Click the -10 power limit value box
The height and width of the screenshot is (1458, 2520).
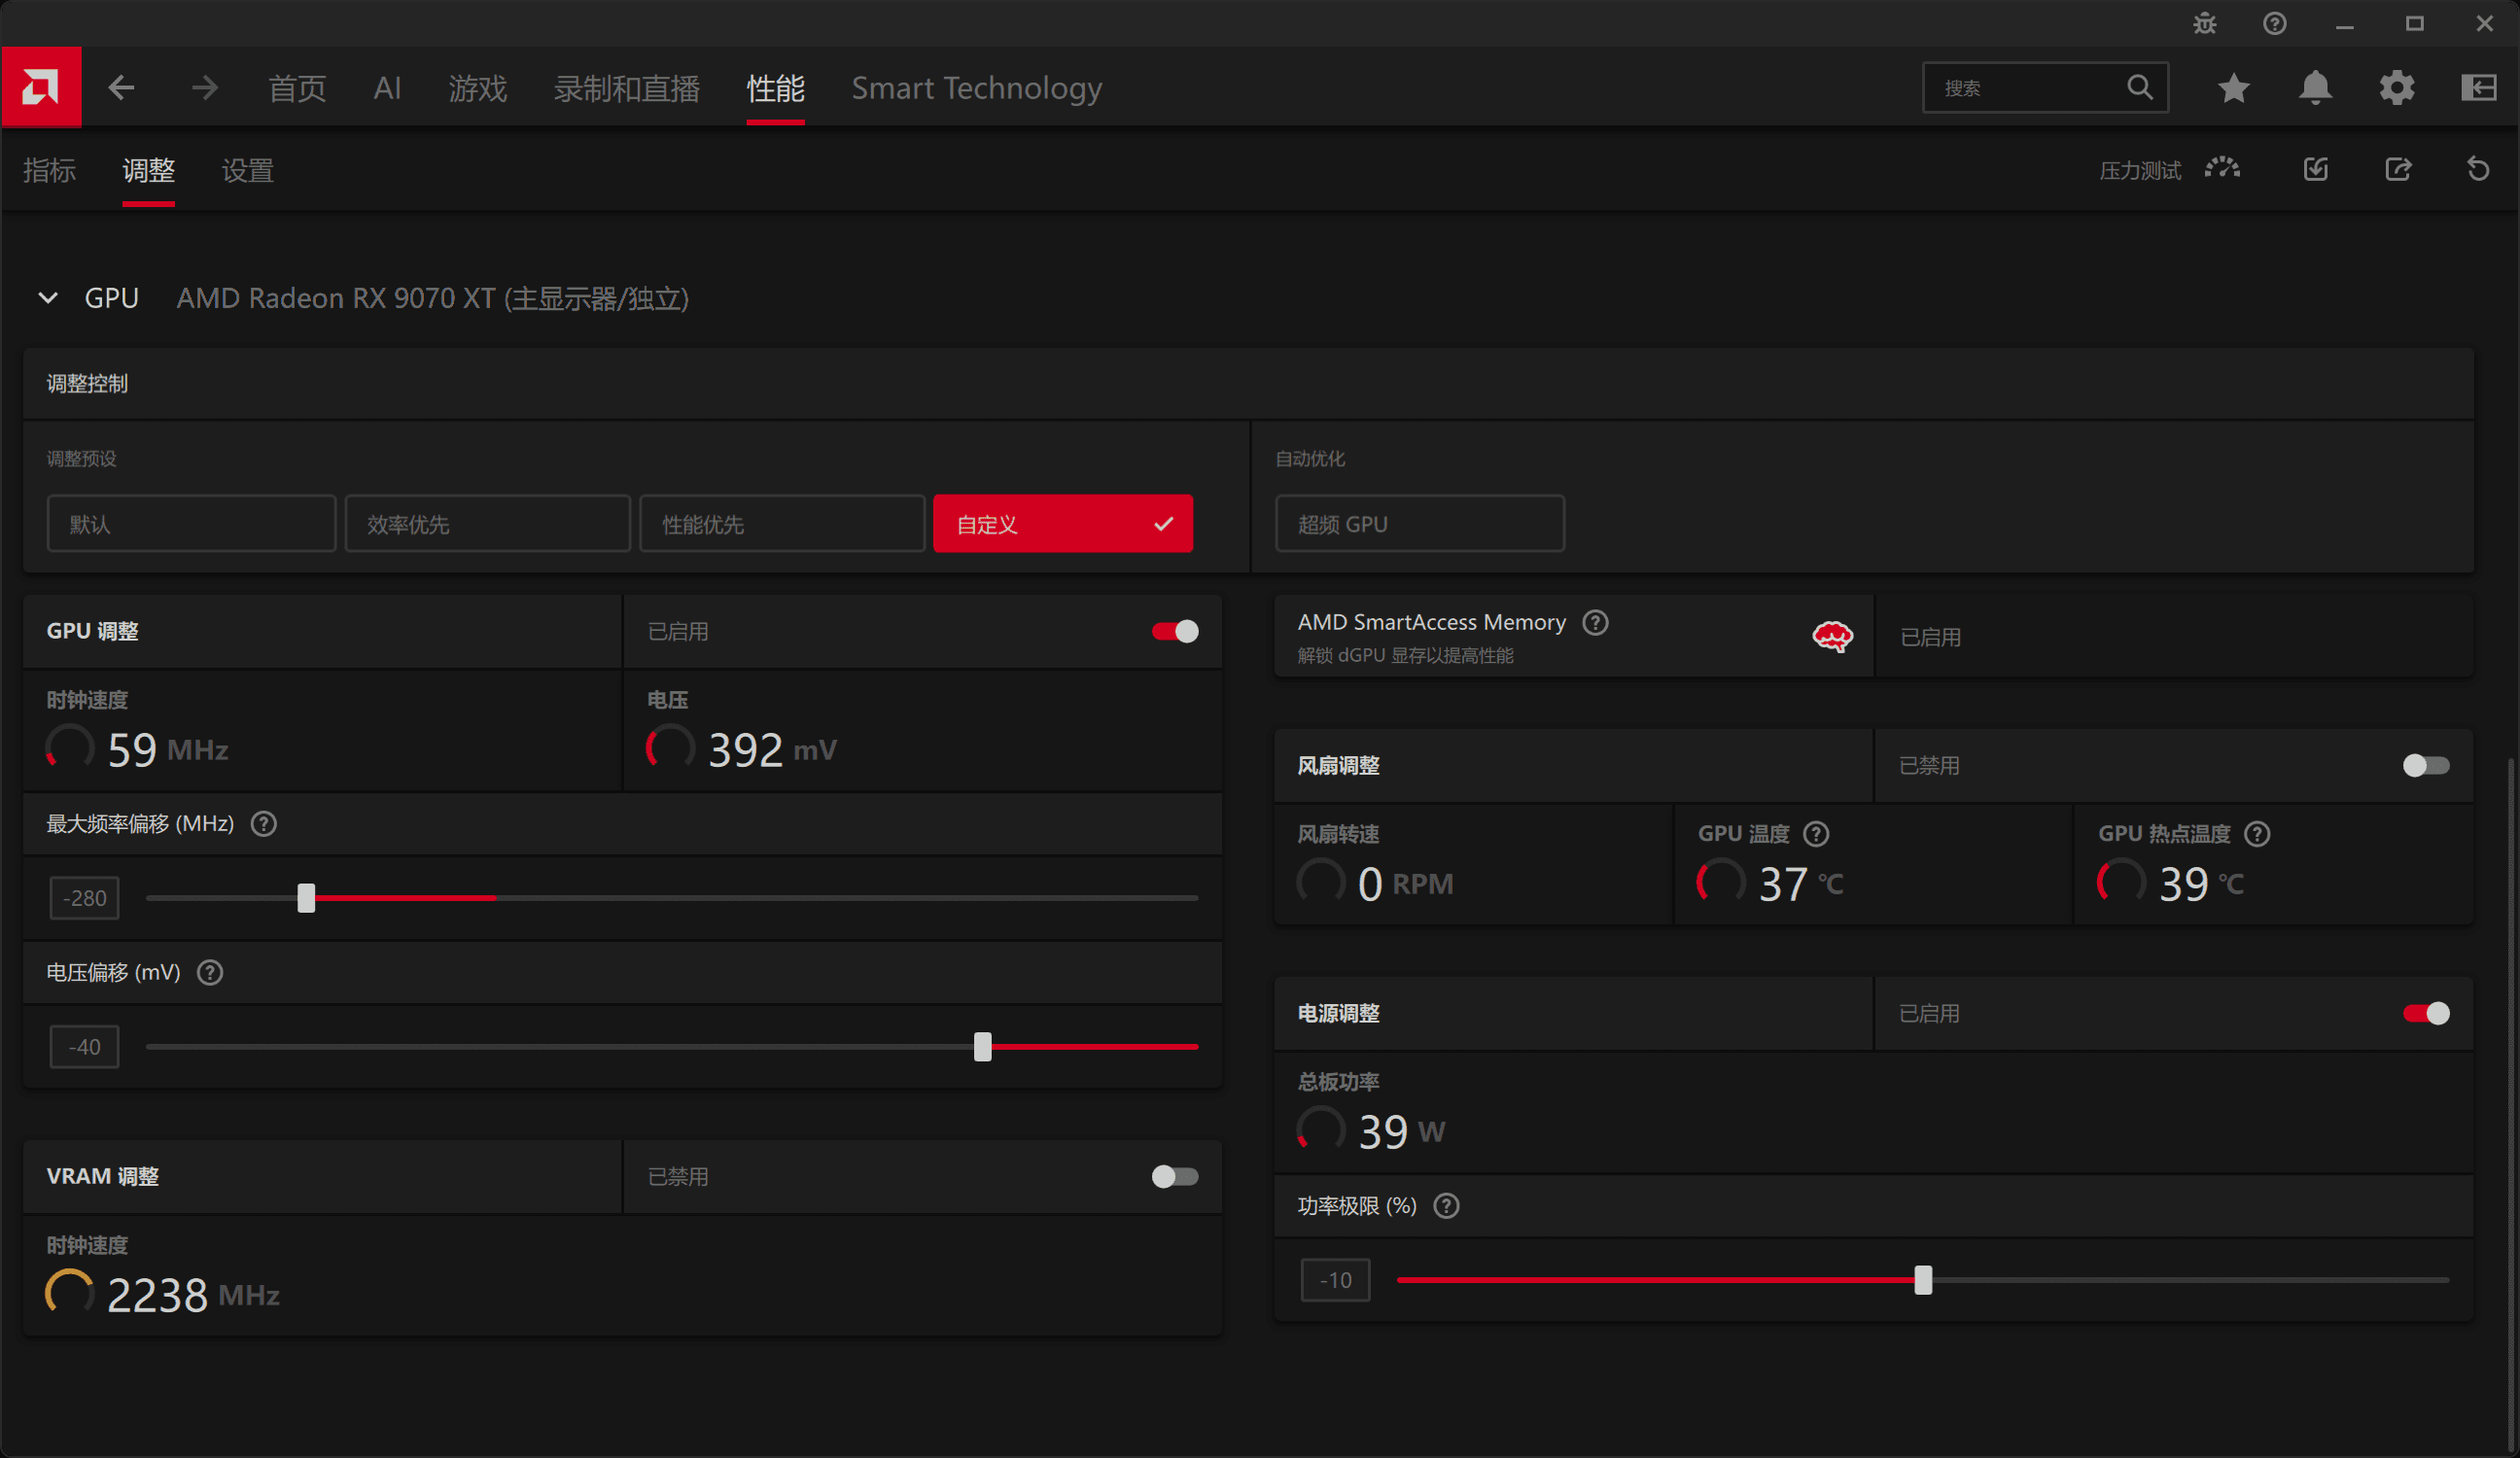(1335, 1280)
